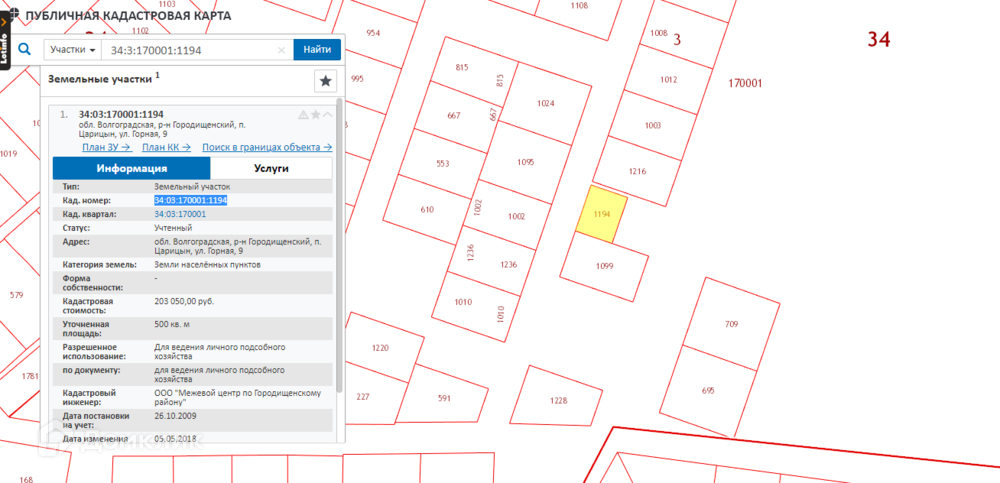The image size is (1000, 483).
Task: Click the ПУБЛИЧНАЯ КАДАСТРОВАЯ КАРТА title
Action: coord(128,16)
